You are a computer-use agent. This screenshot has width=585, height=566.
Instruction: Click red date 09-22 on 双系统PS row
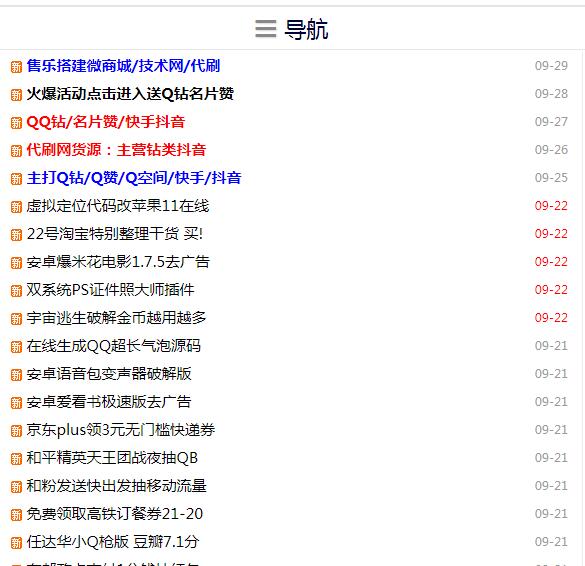click(x=551, y=290)
